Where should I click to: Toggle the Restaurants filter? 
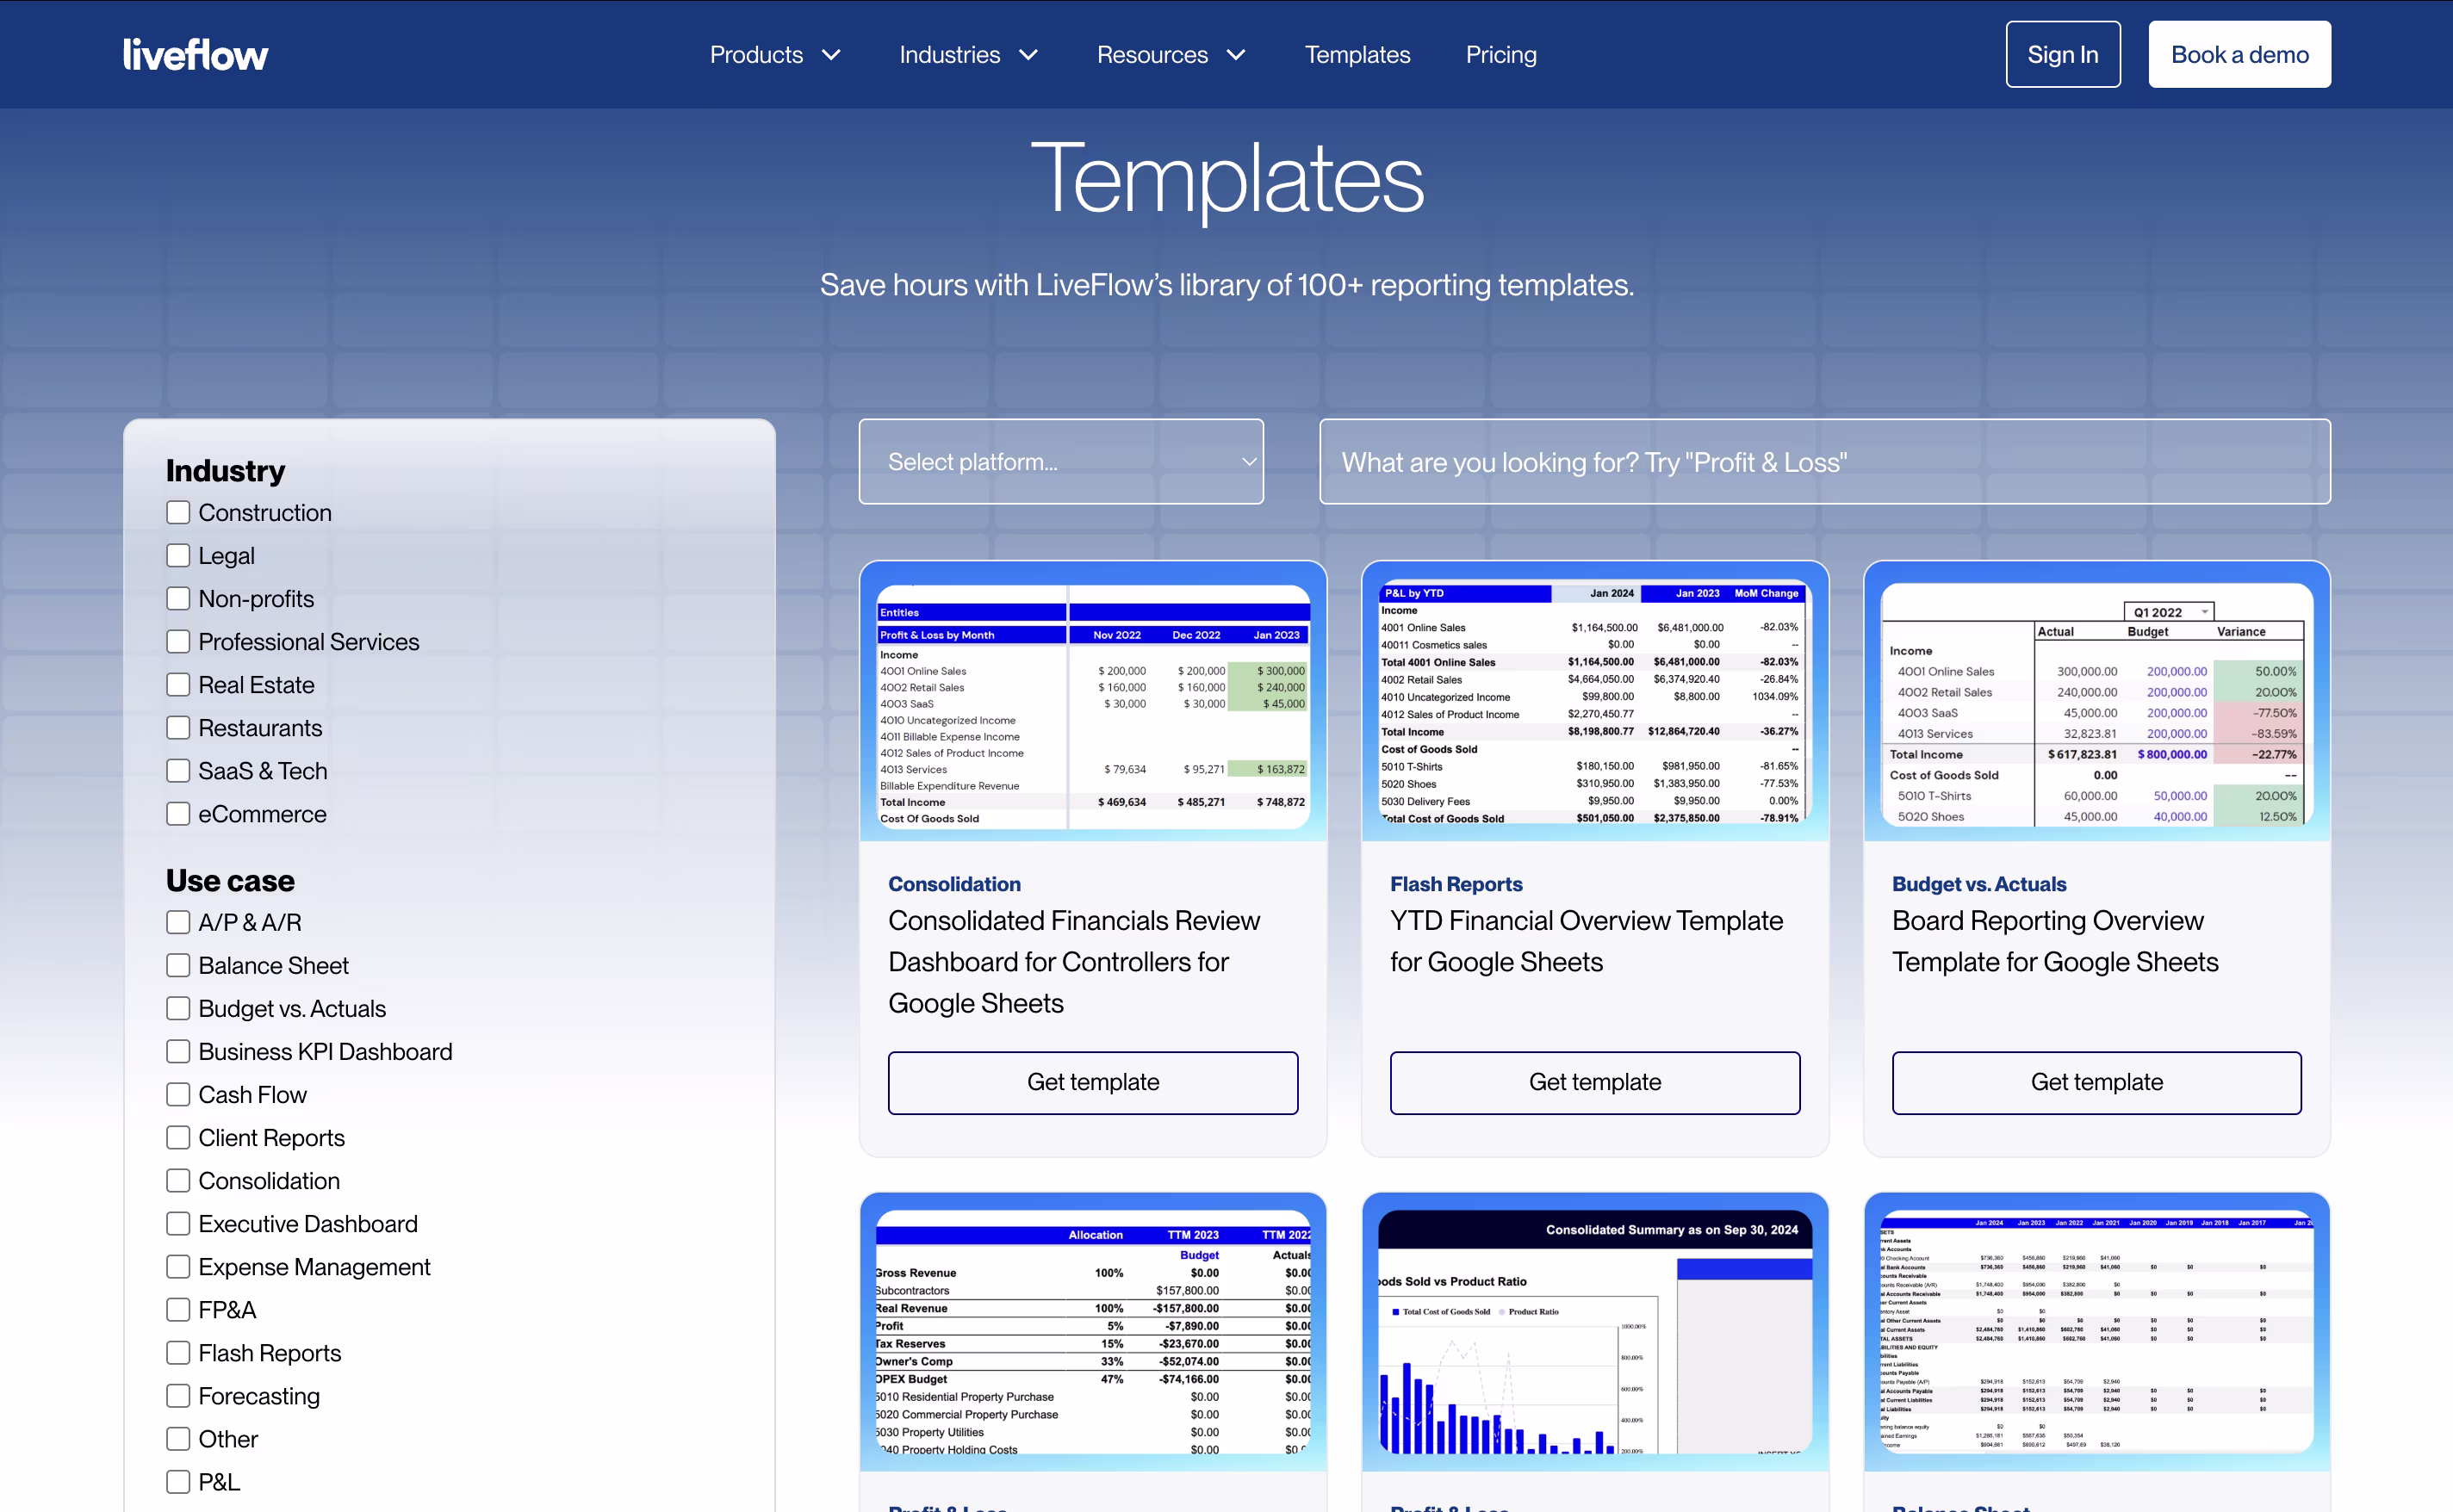[x=178, y=727]
